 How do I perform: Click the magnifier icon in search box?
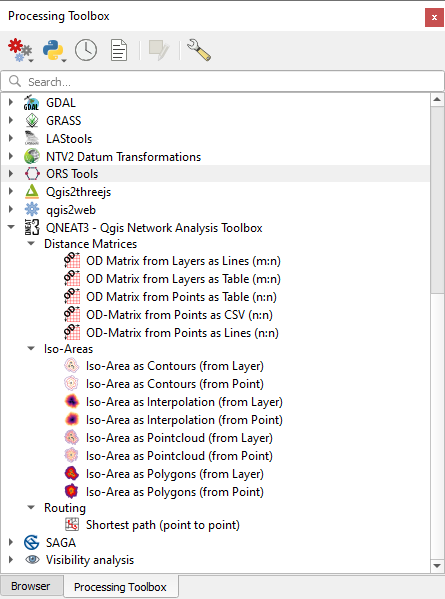pos(15,81)
